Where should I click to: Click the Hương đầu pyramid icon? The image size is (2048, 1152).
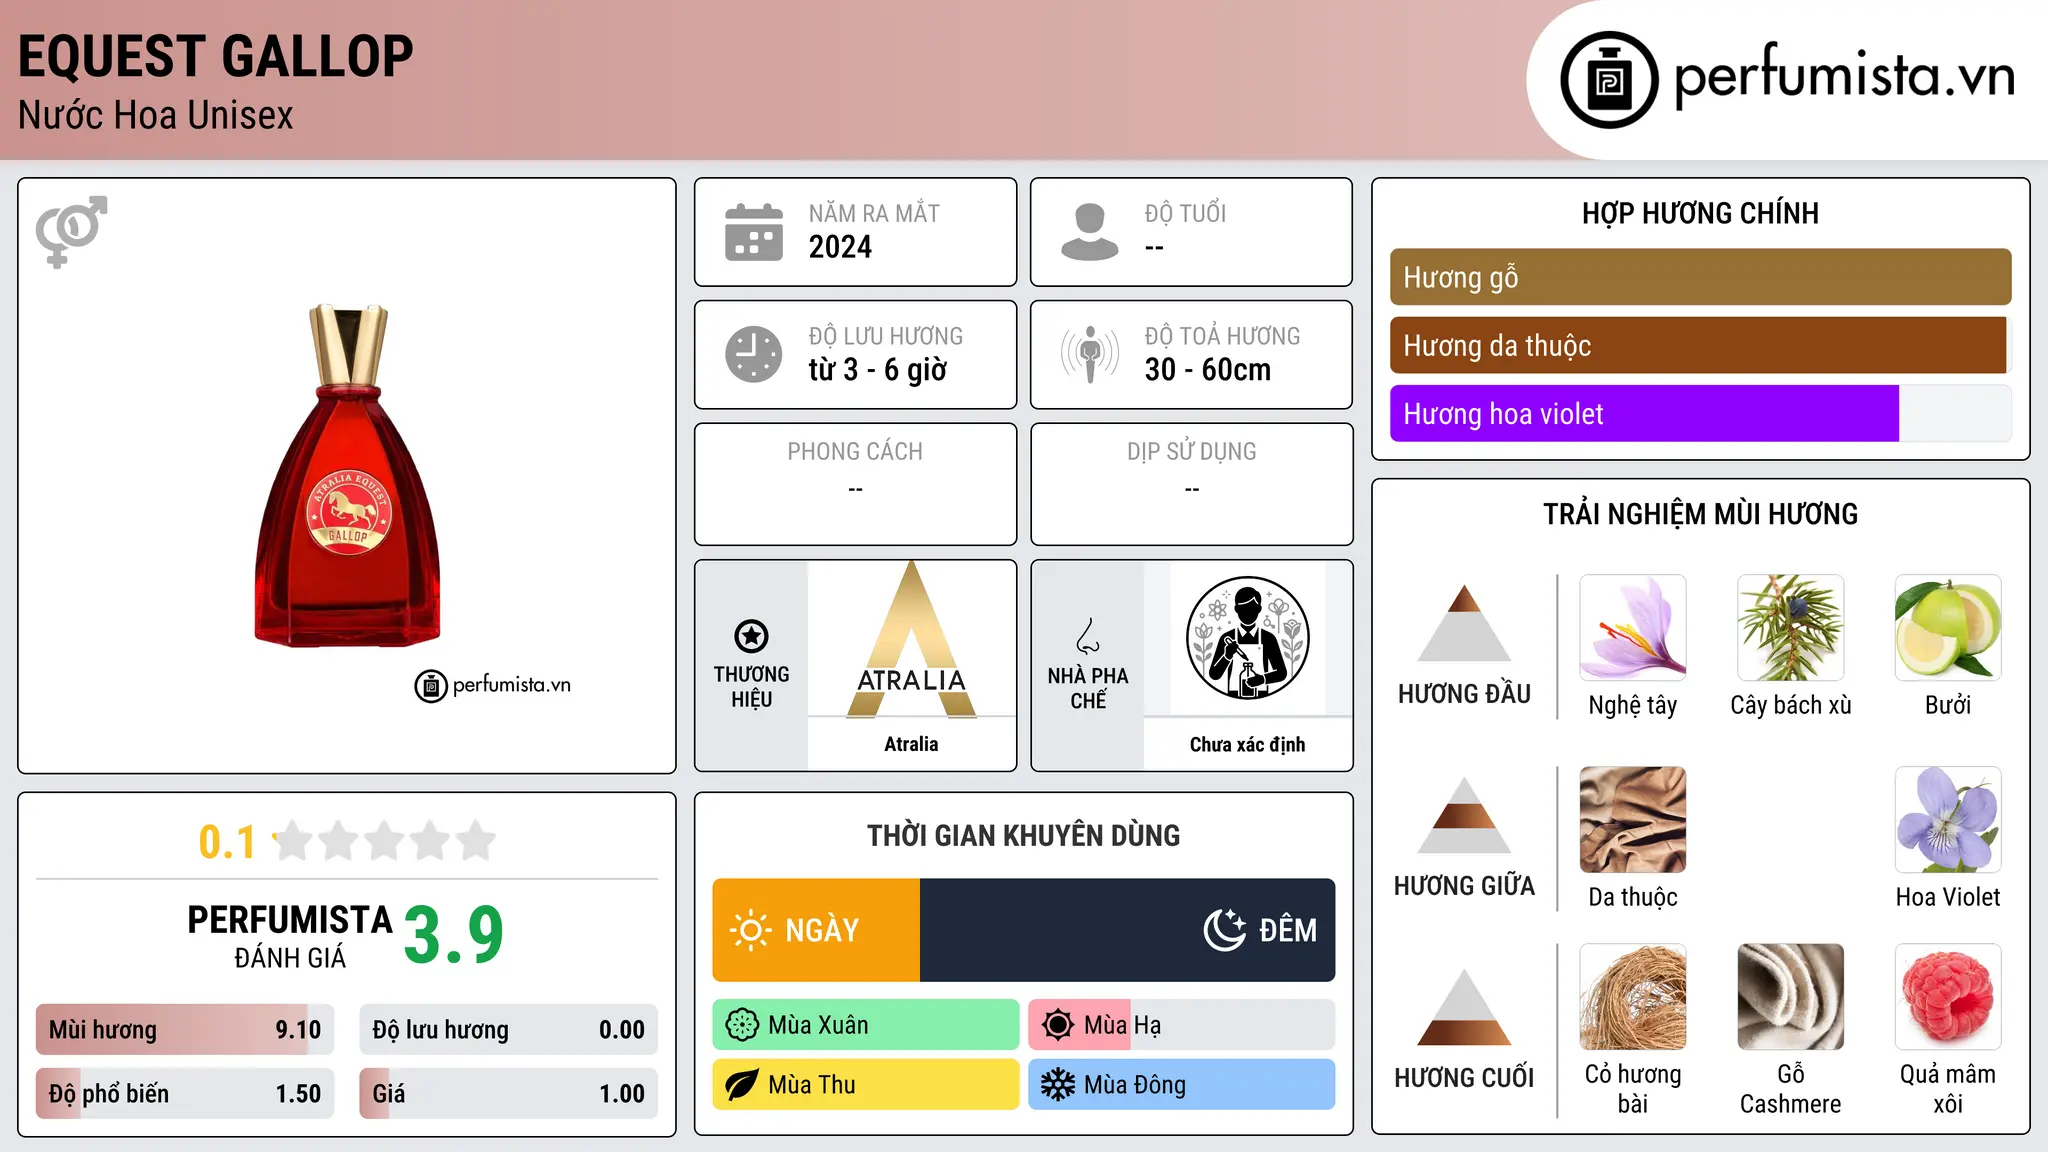pos(1464,623)
